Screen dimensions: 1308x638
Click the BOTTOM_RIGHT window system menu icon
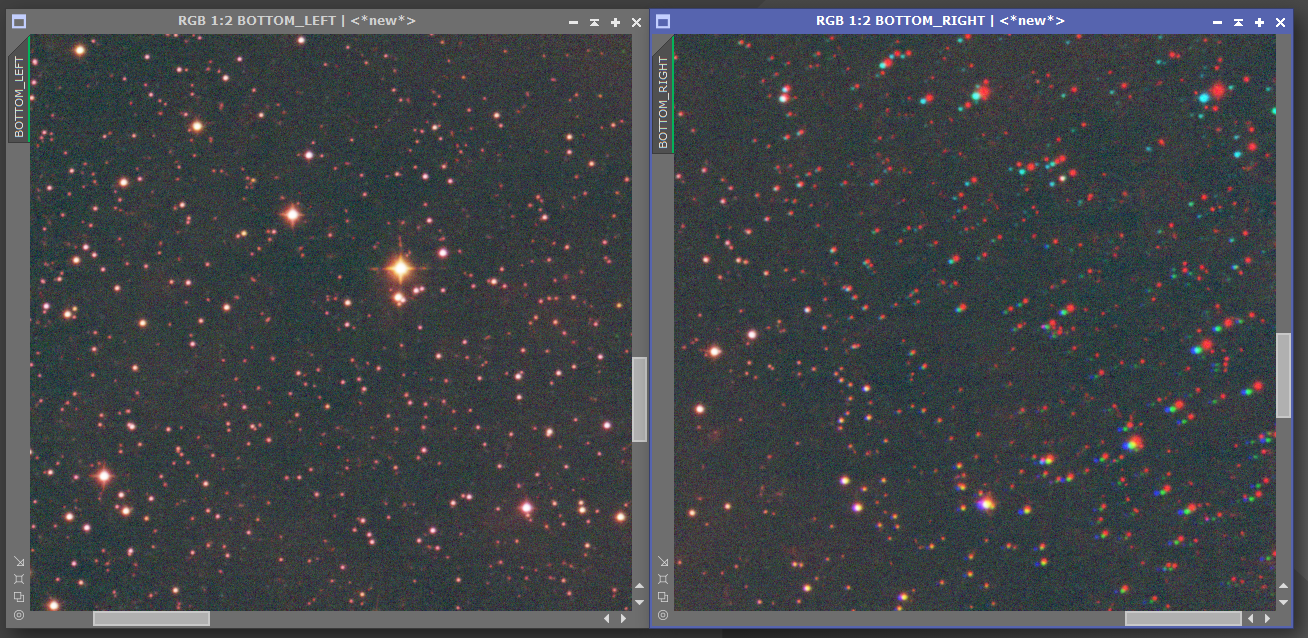[x=663, y=21]
